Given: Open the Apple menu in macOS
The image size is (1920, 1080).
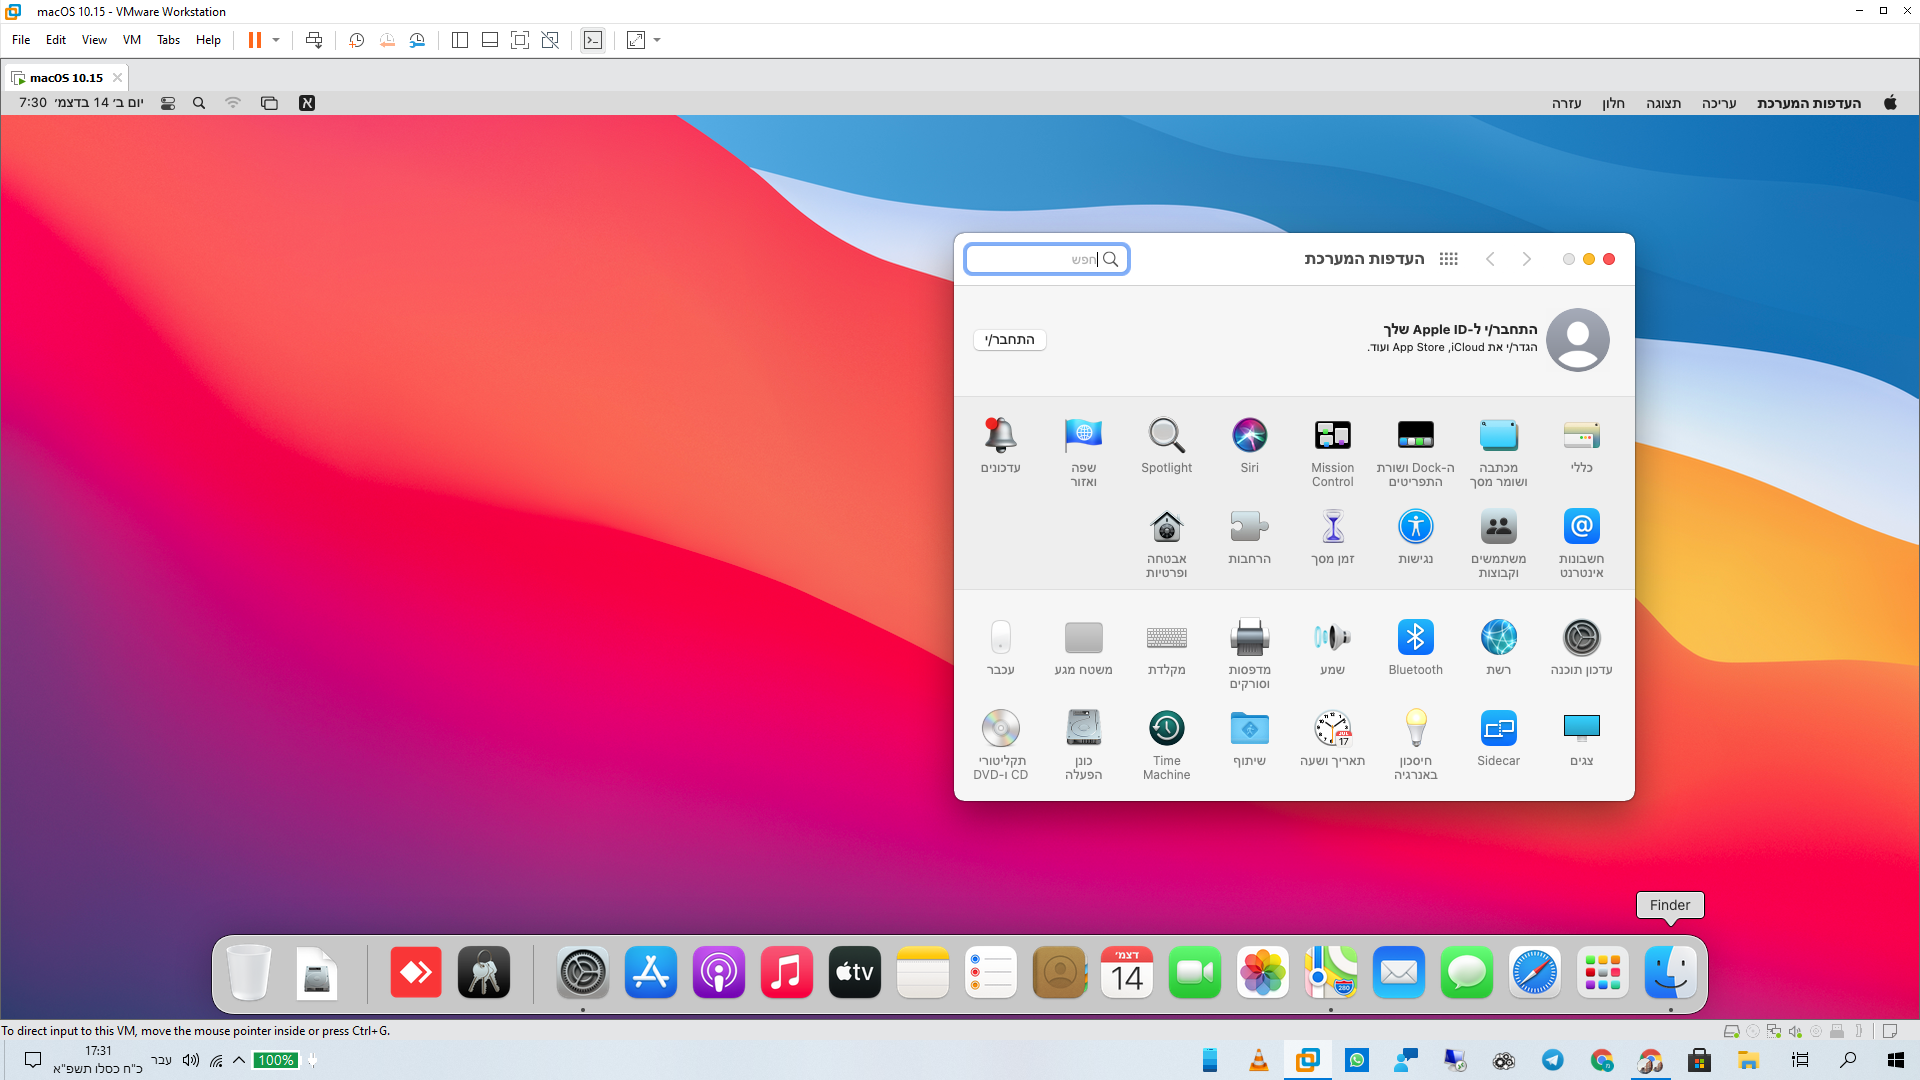Looking at the screenshot, I should click(1890, 103).
